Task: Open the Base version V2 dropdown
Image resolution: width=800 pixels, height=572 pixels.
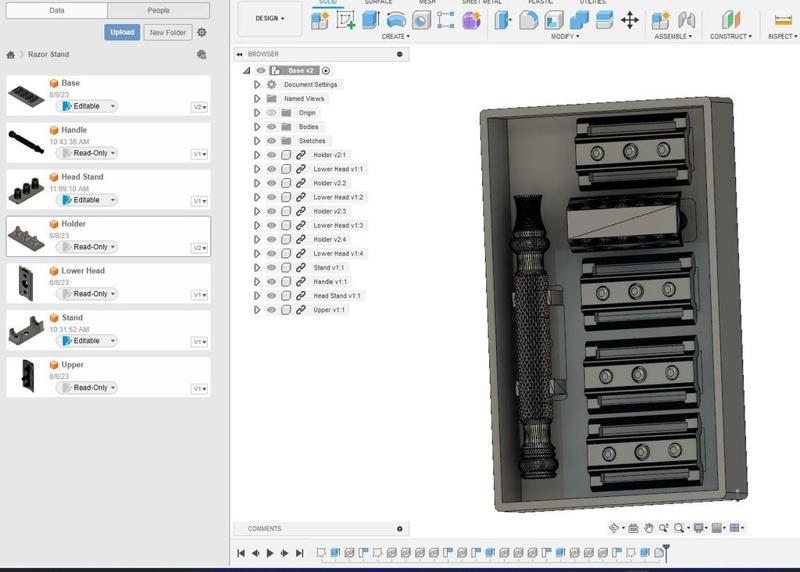Action: point(199,107)
